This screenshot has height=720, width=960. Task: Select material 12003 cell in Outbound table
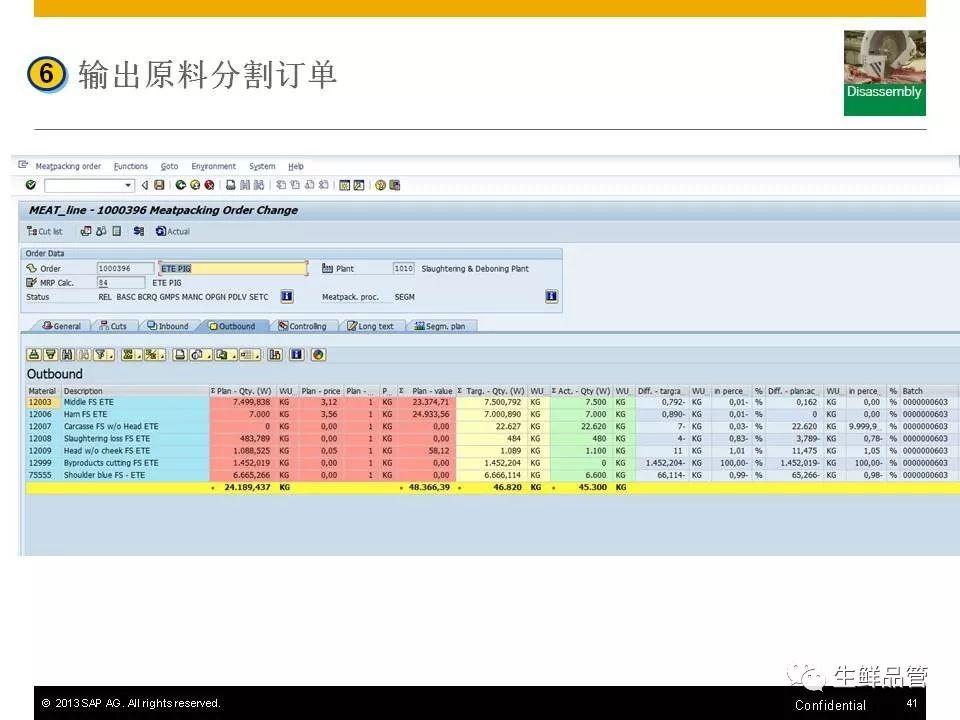coord(41,402)
